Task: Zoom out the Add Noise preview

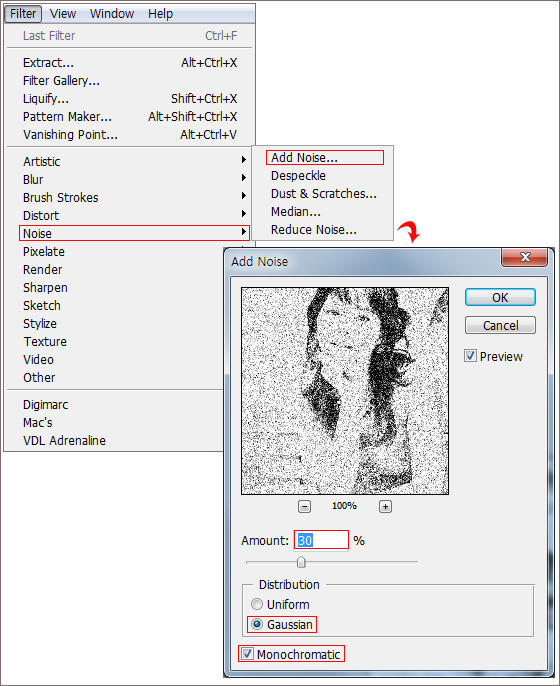Action: pyautogui.click(x=304, y=507)
